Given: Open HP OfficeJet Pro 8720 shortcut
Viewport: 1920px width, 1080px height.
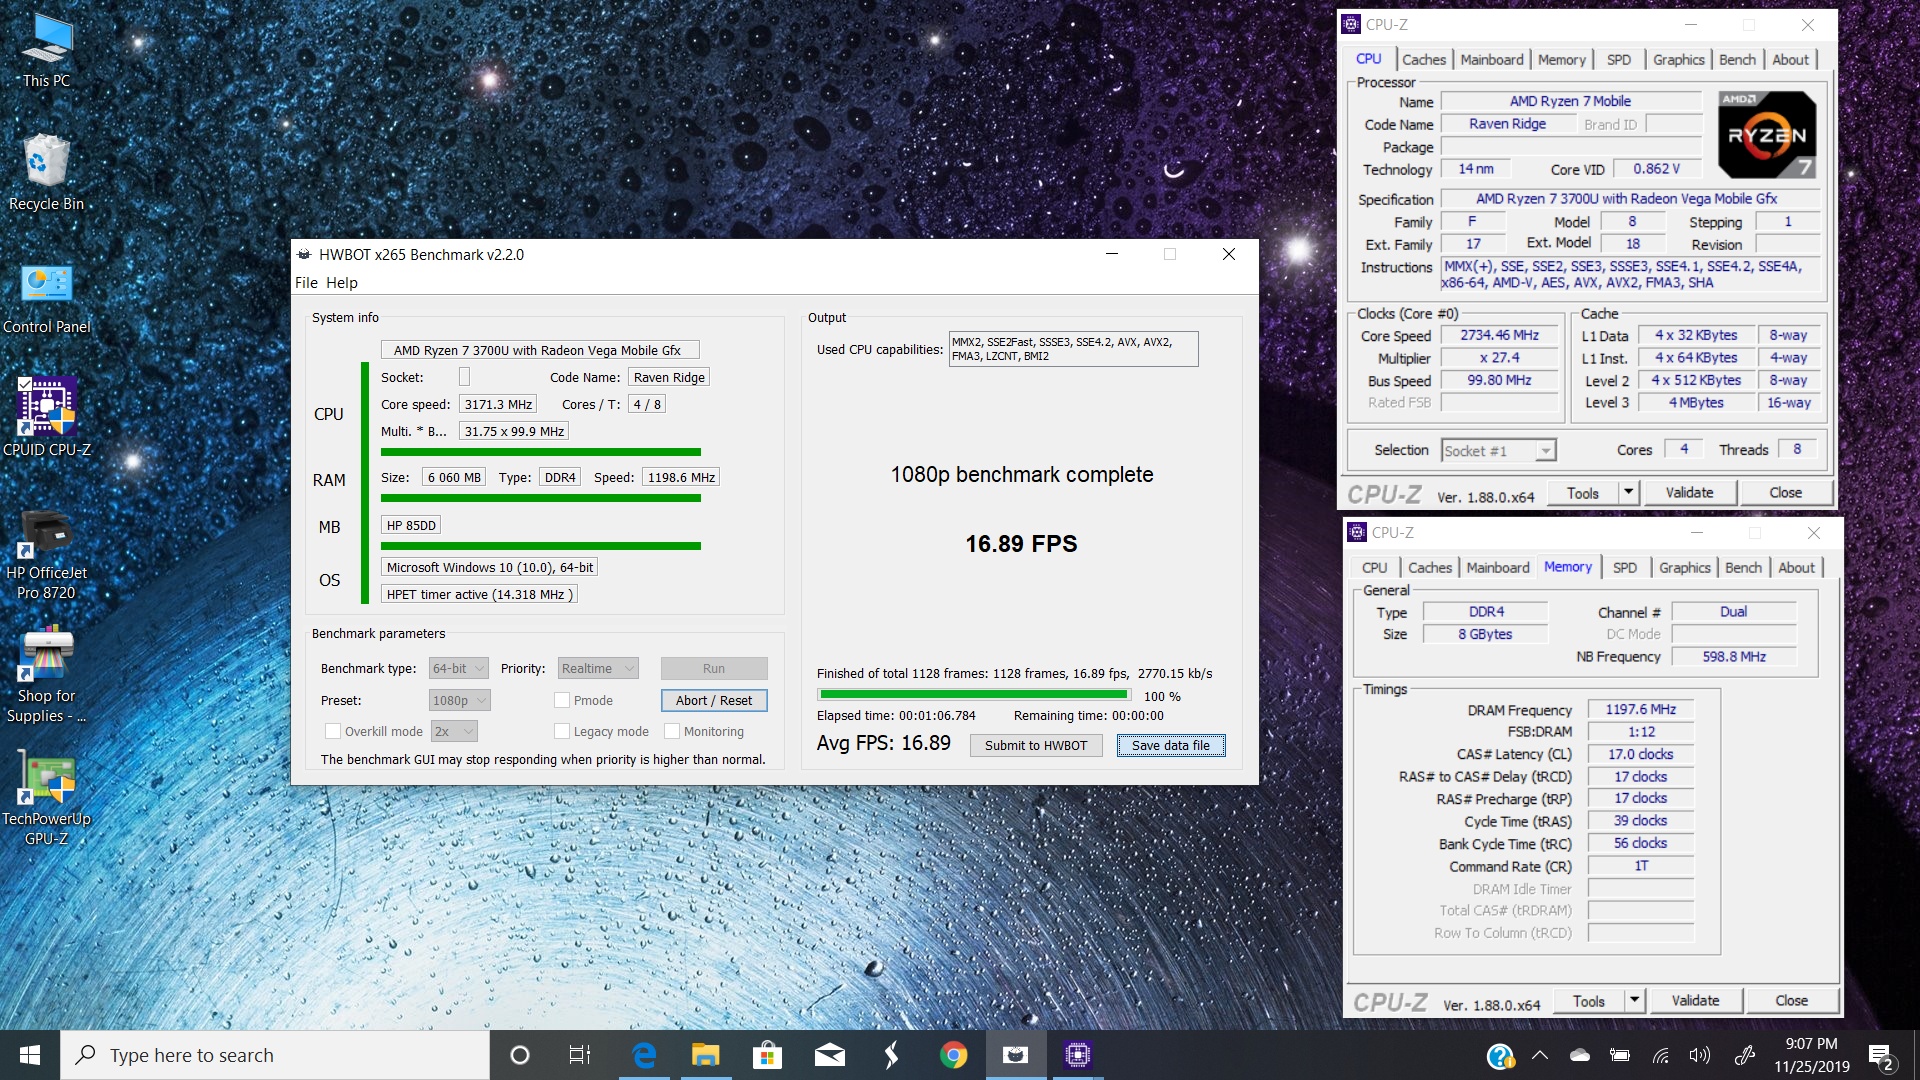Looking at the screenshot, I should pyautogui.click(x=46, y=555).
